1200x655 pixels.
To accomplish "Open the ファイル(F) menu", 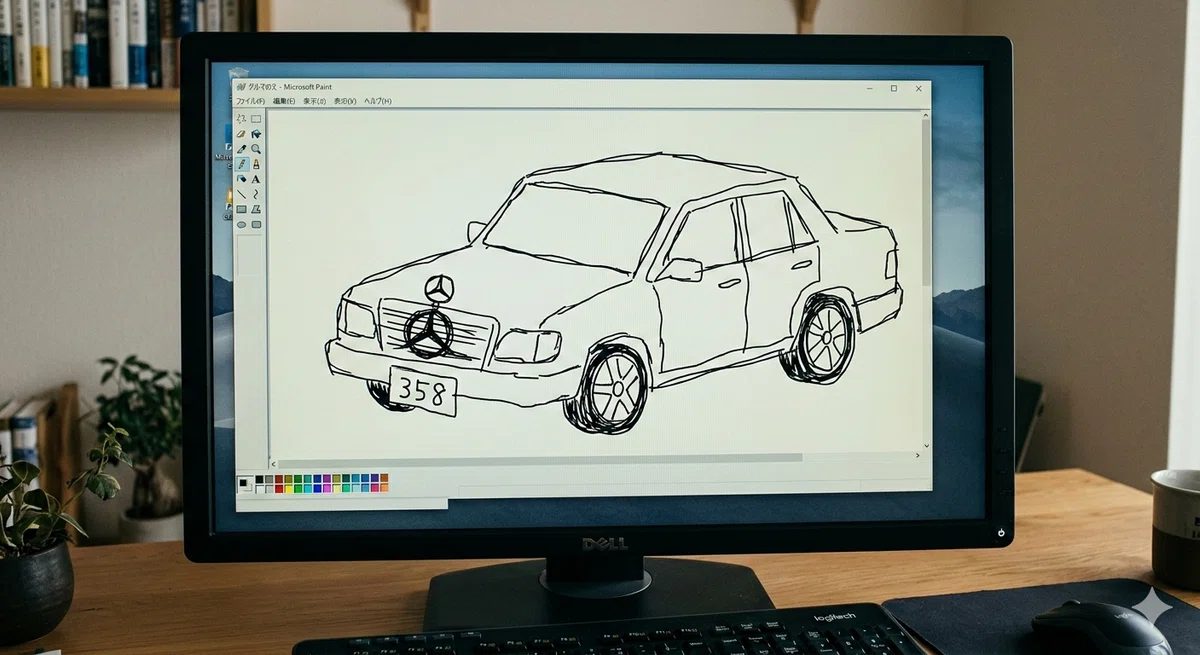I will (x=250, y=101).
